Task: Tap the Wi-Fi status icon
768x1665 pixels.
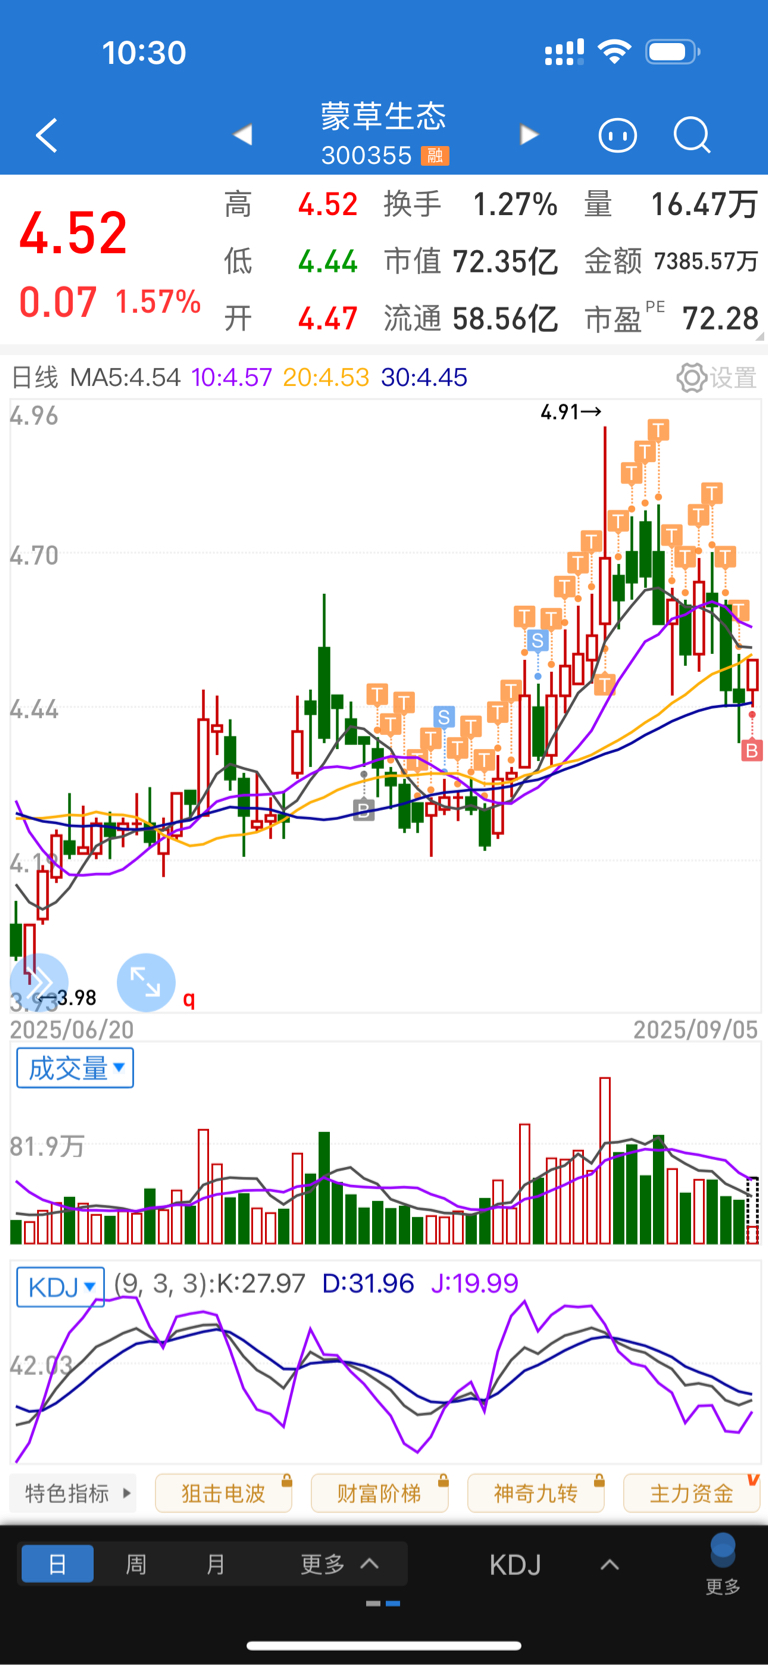Action: 614,52
